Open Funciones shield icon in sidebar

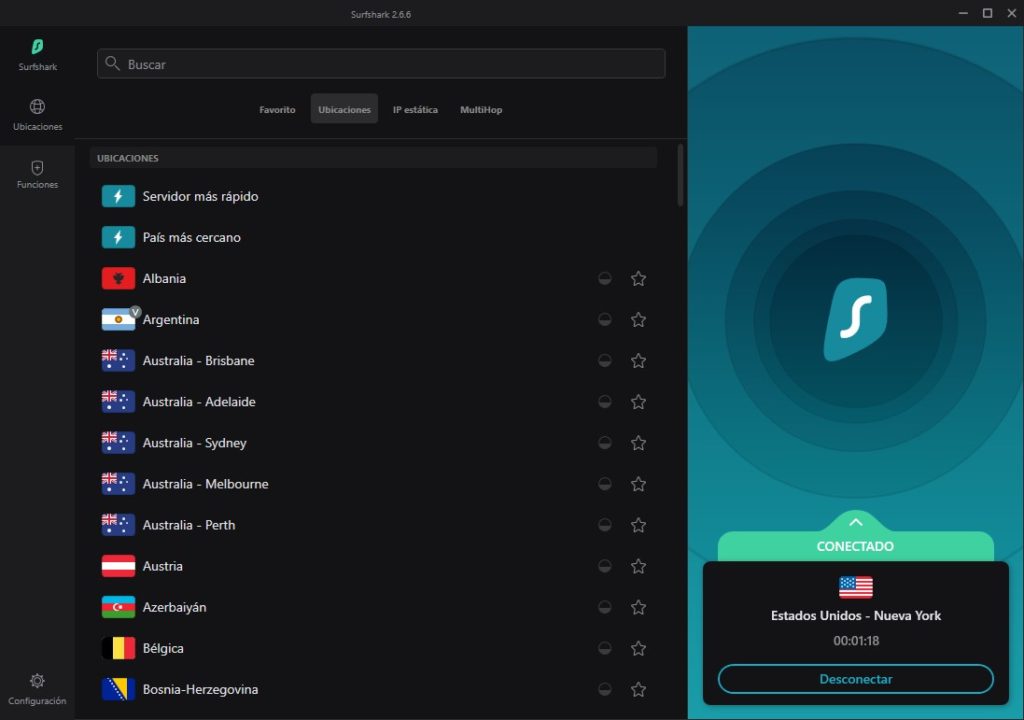click(x=37, y=168)
